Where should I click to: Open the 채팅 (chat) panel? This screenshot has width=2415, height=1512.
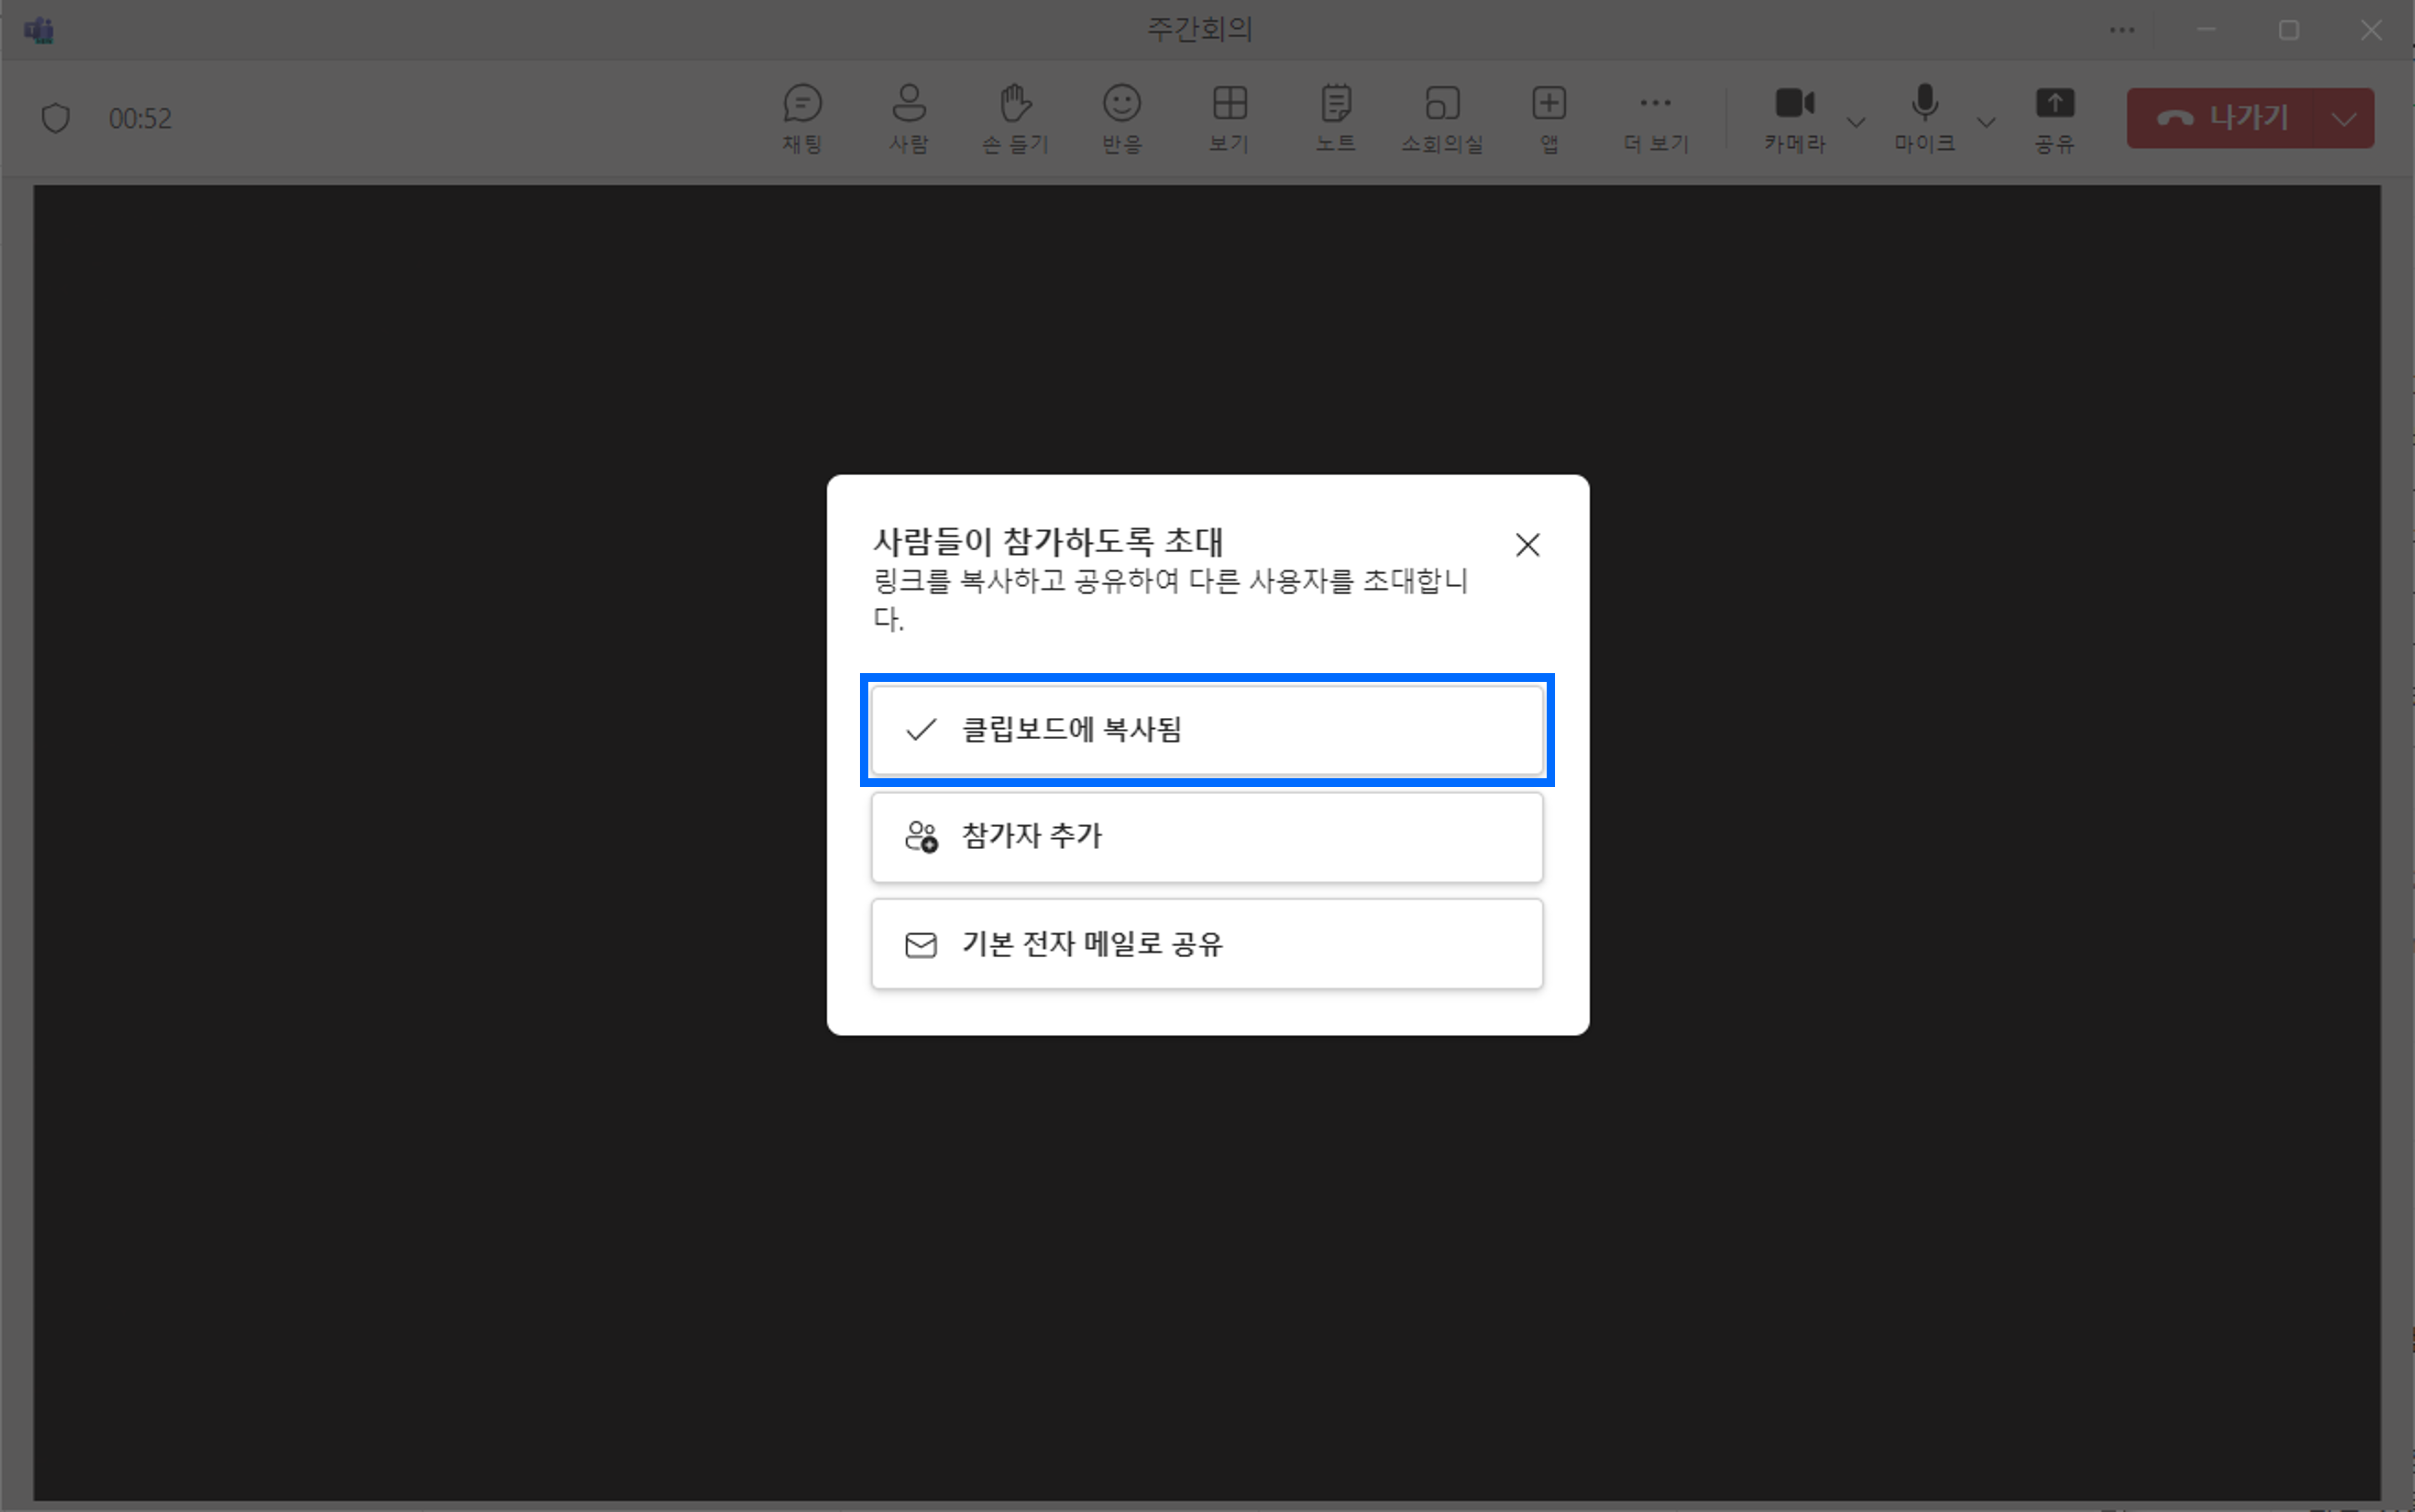tap(800, 117)
